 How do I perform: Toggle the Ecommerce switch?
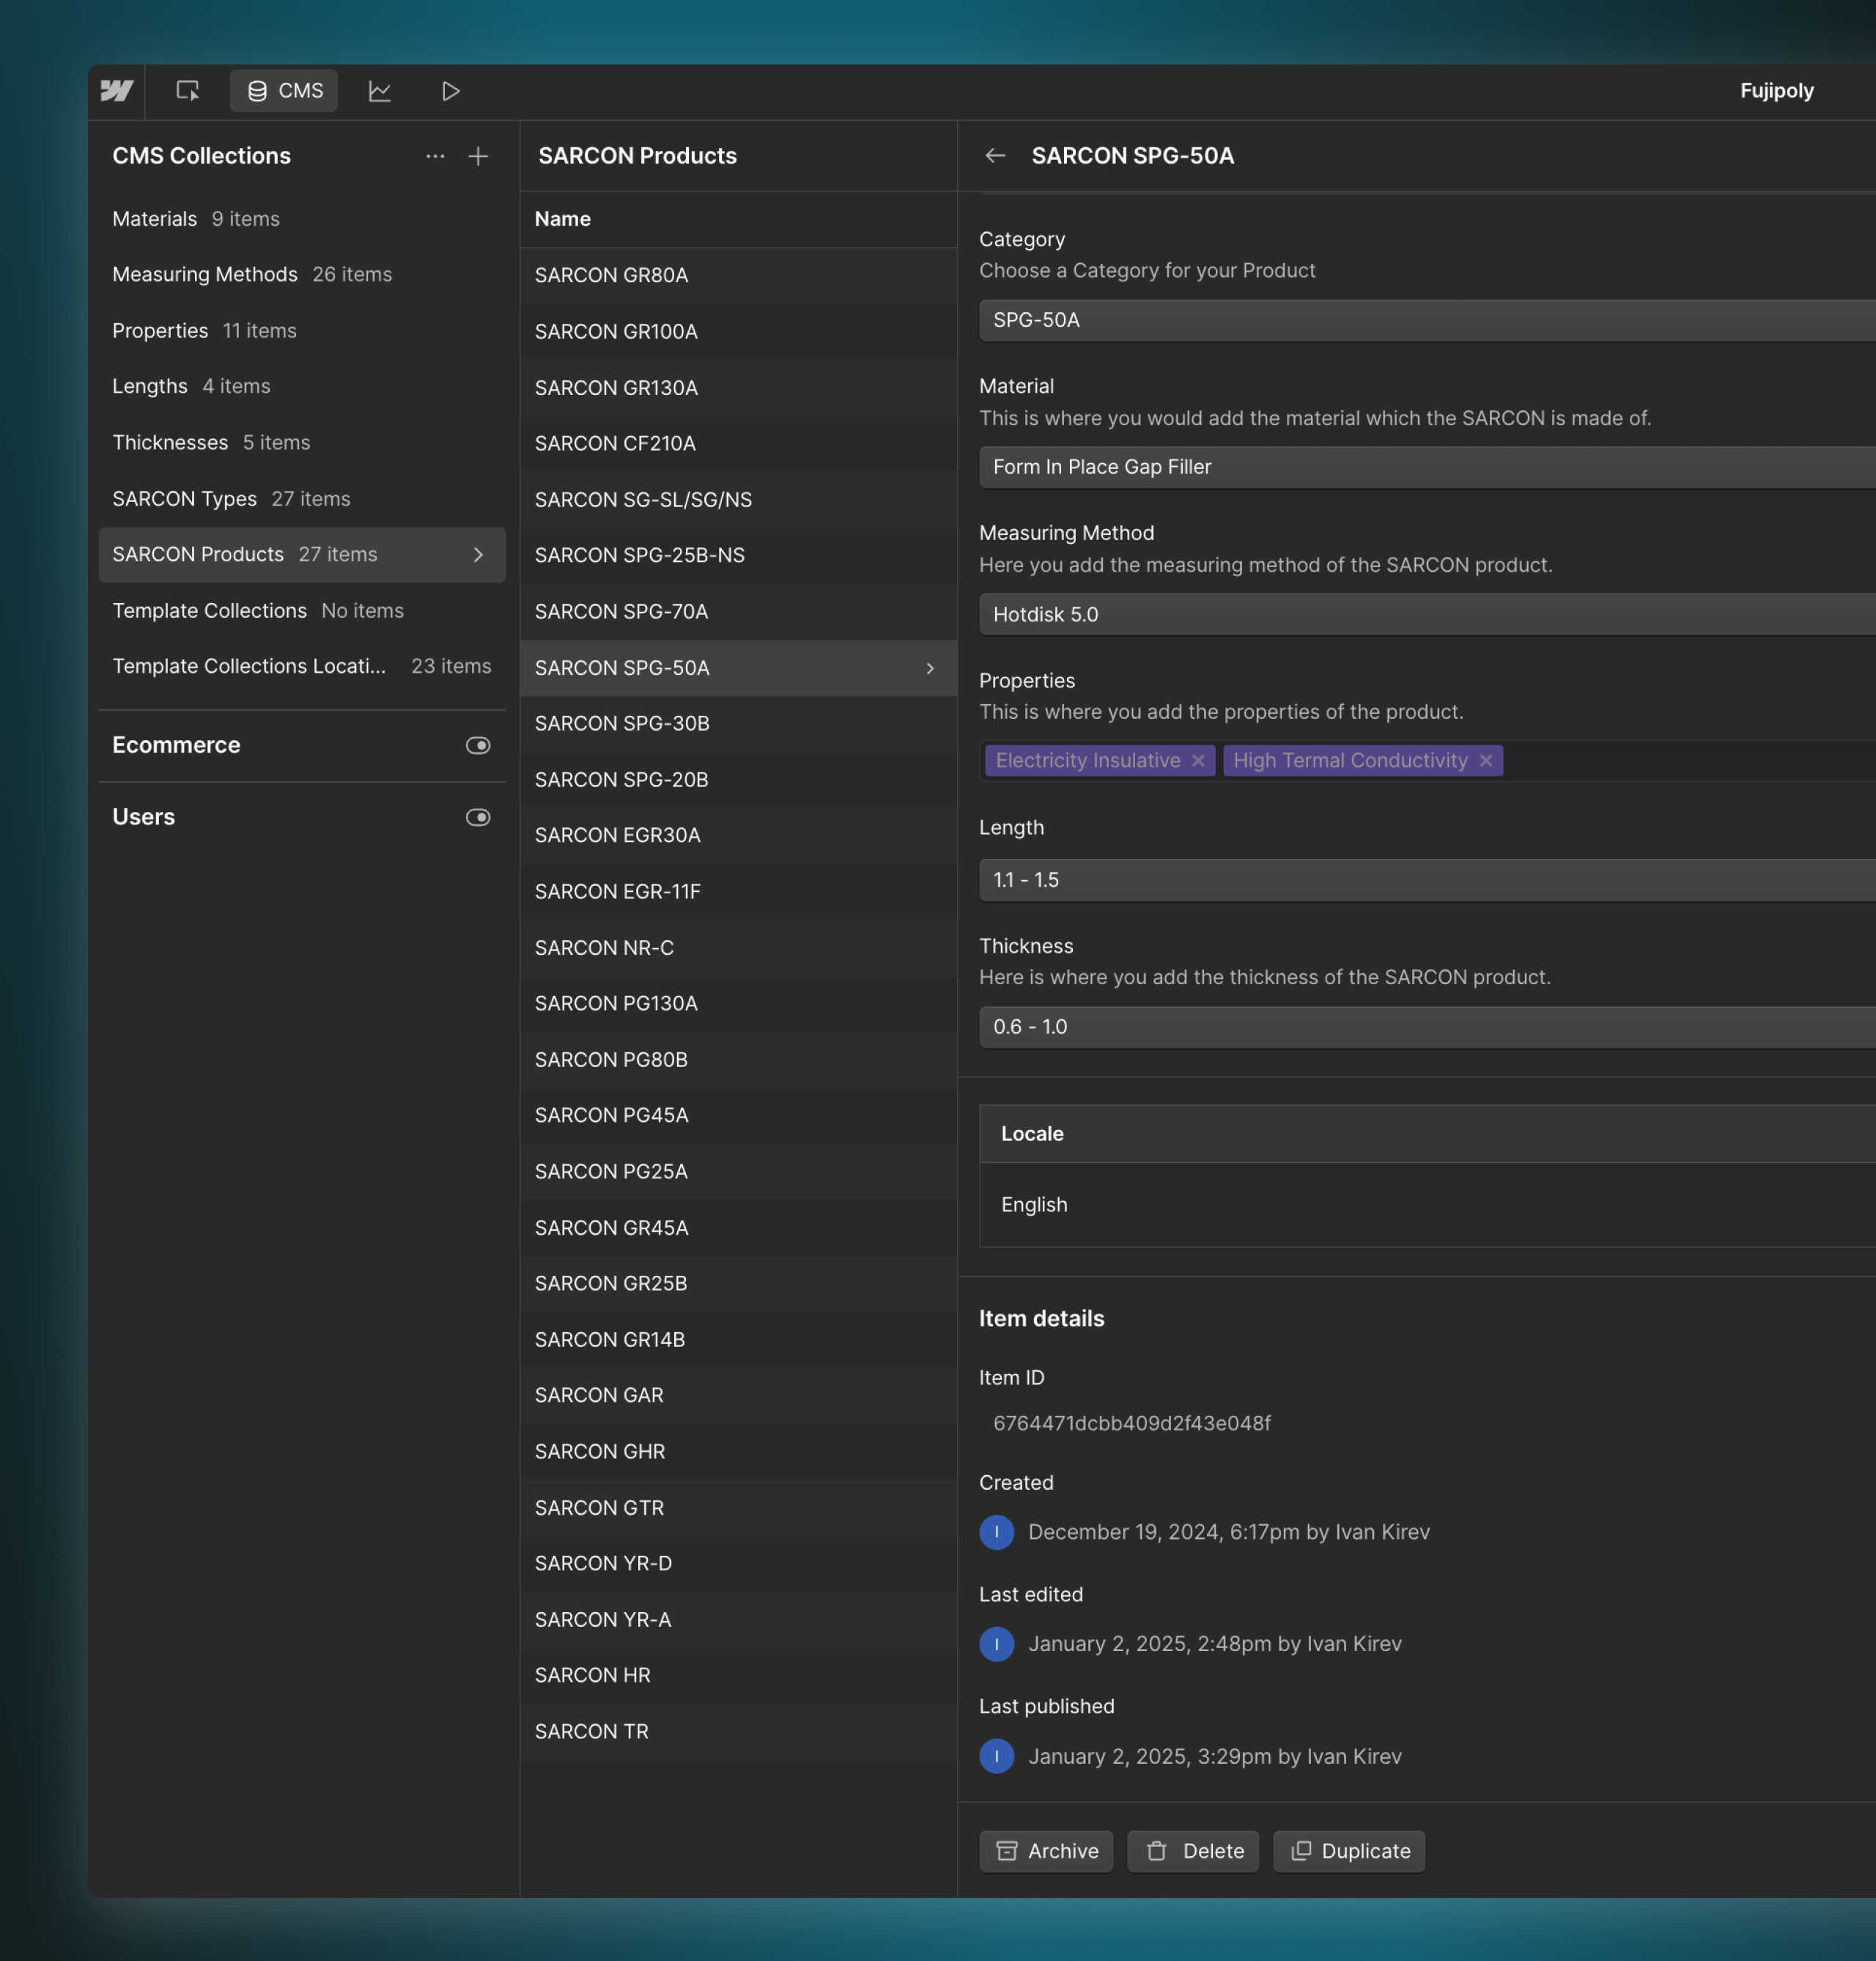(x=478, y=745)
